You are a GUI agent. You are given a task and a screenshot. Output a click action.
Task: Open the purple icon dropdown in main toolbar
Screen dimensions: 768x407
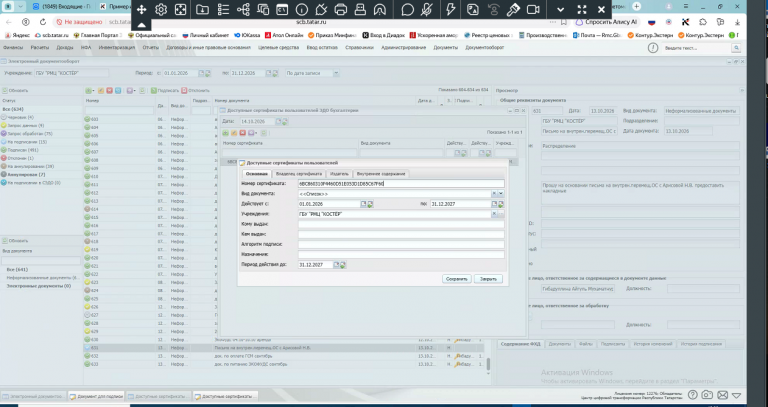(131, 91)
